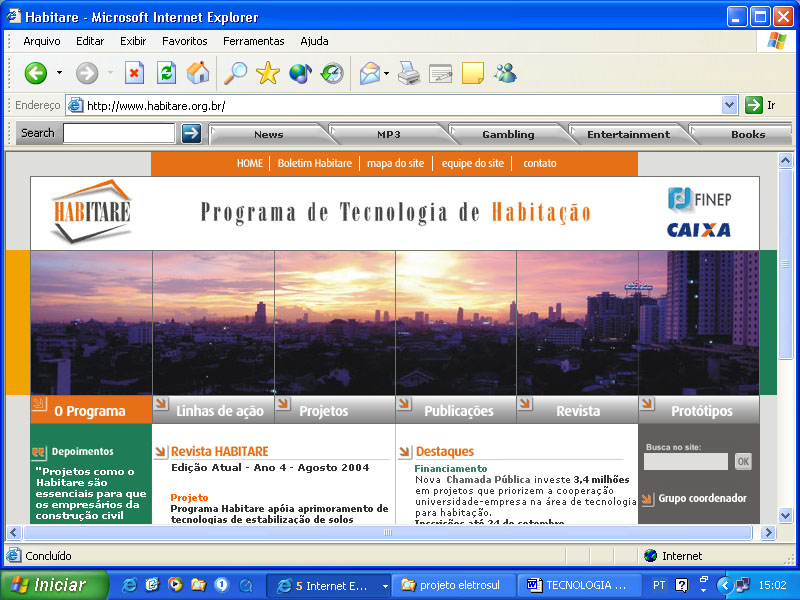Screen dimensions: 800x600
Task: Refresh the page using the green arrows icon
Action: [x=166, y=73]
